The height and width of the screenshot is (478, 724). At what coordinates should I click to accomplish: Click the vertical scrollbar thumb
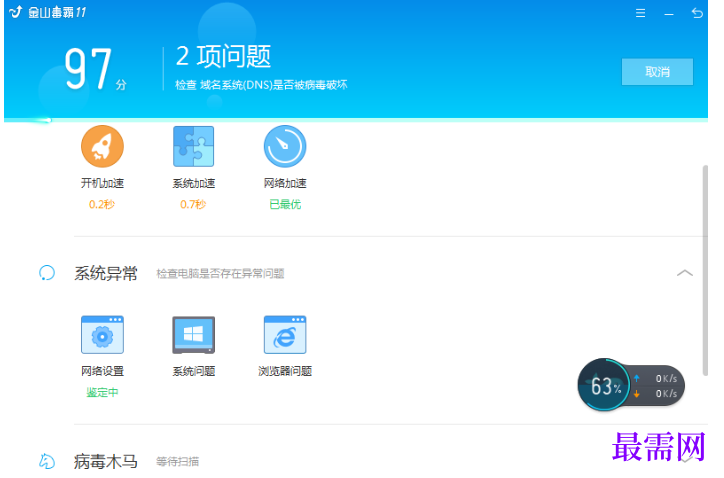coord(705,270)
